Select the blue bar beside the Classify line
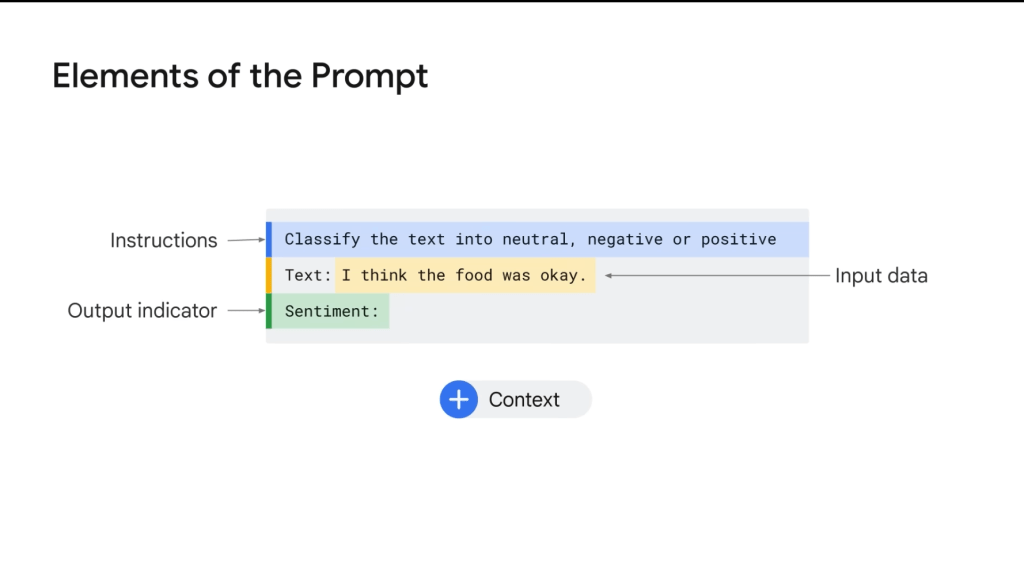Screen dimensions: 1024x578 tap(269, 240)
